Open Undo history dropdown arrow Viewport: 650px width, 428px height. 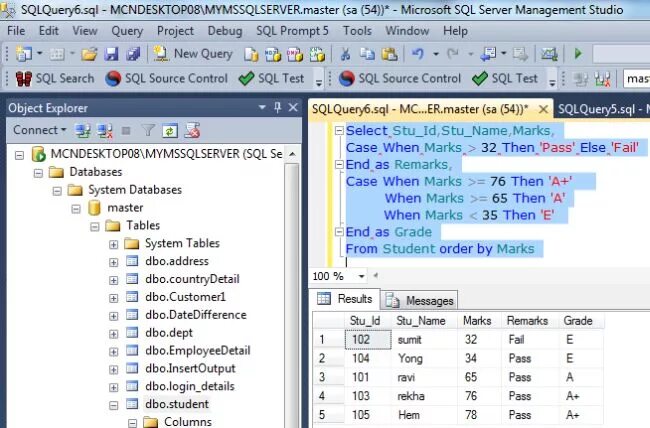[436, 54]
